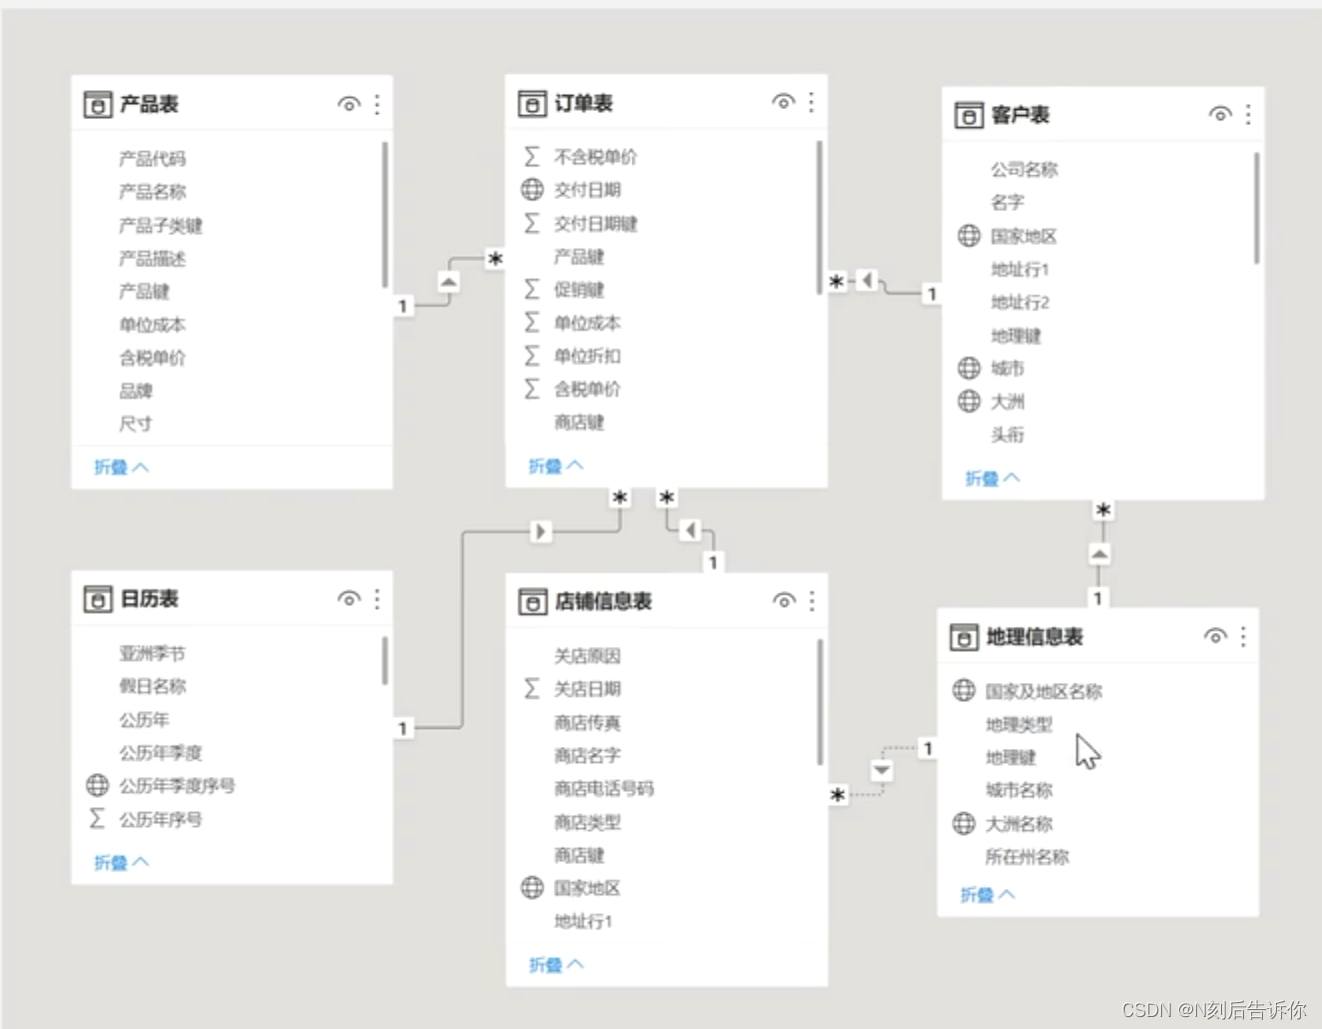1322x1029 pixels.
Task: Click the globe icon beside 国家地区 in 店铺信息表
Action: click(x=532, y=887)
